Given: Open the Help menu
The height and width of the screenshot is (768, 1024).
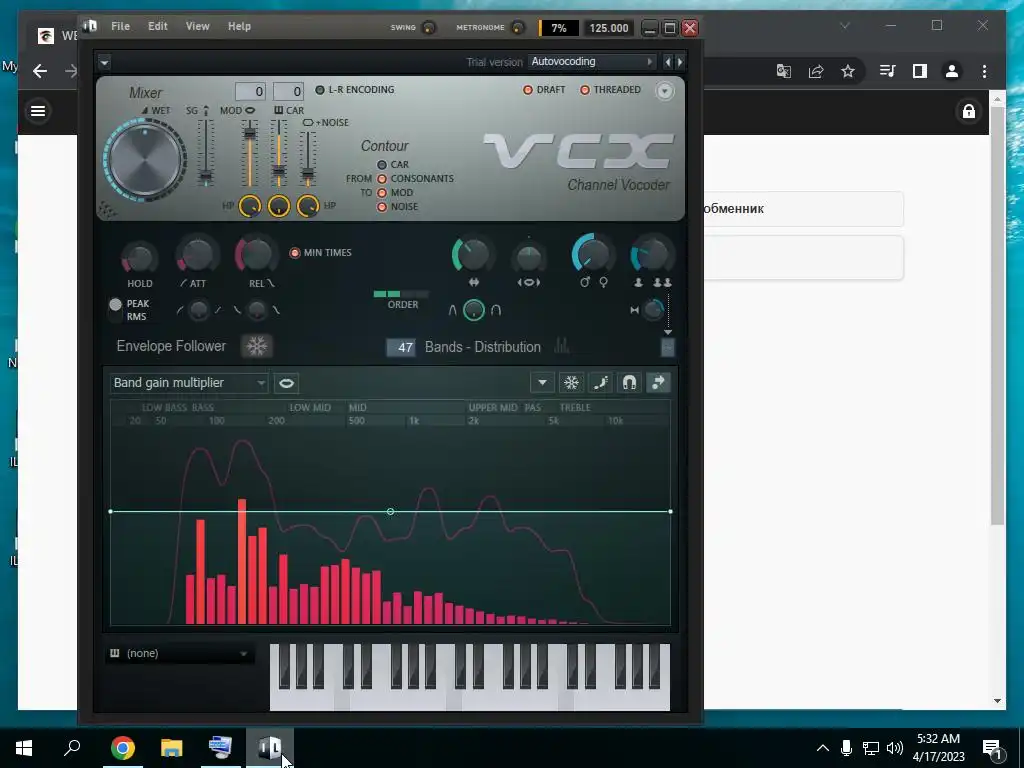Looking at the screenshot, I should pos(239,26).
